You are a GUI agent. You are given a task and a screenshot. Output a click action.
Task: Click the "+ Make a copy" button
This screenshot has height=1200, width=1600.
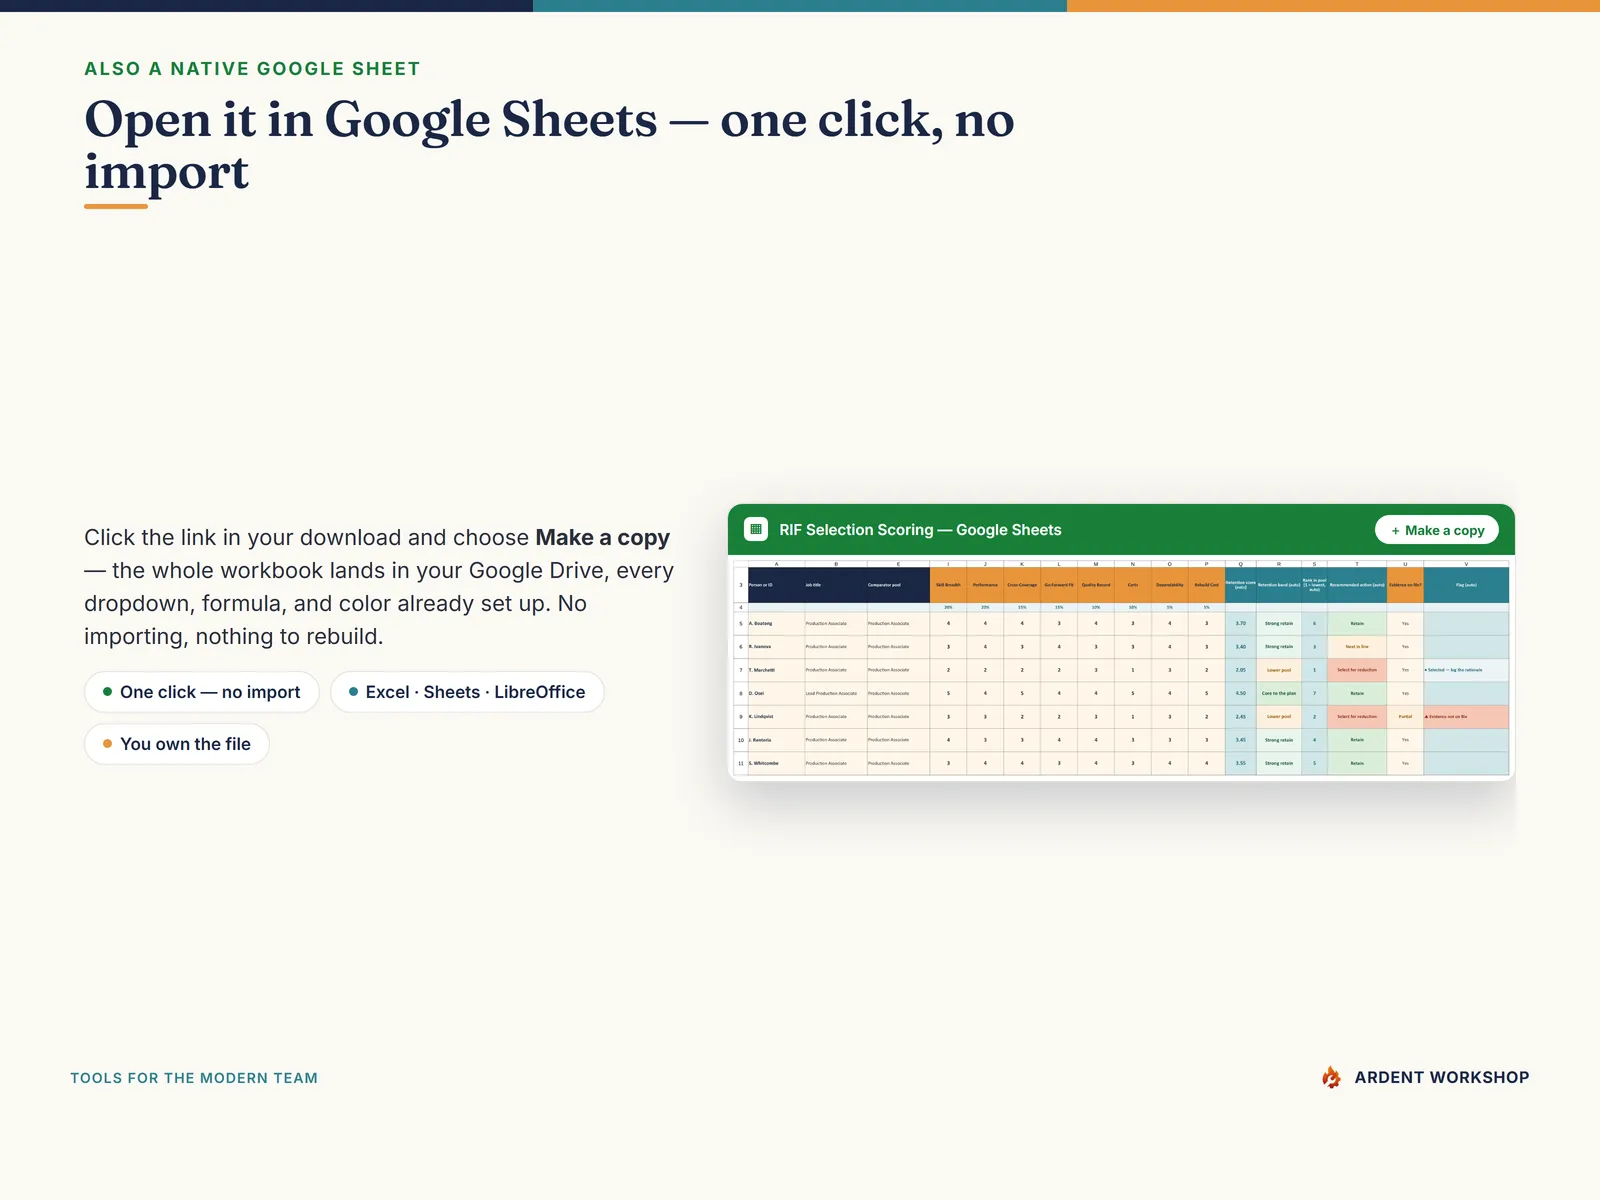pos(1437,530)
